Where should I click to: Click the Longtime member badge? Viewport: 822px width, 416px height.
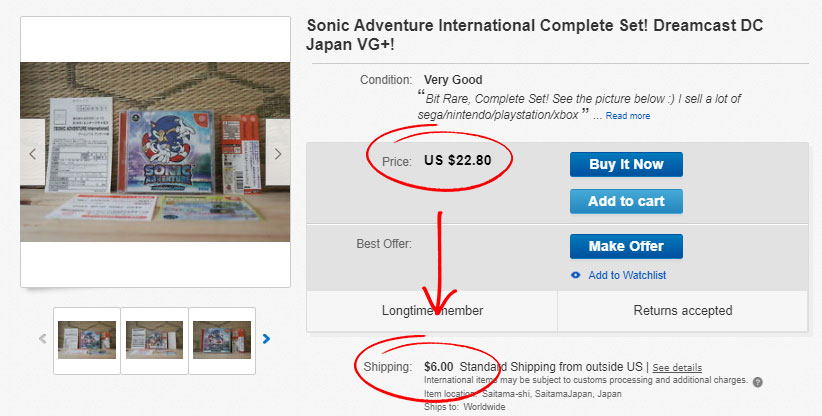tap(432, 311)
